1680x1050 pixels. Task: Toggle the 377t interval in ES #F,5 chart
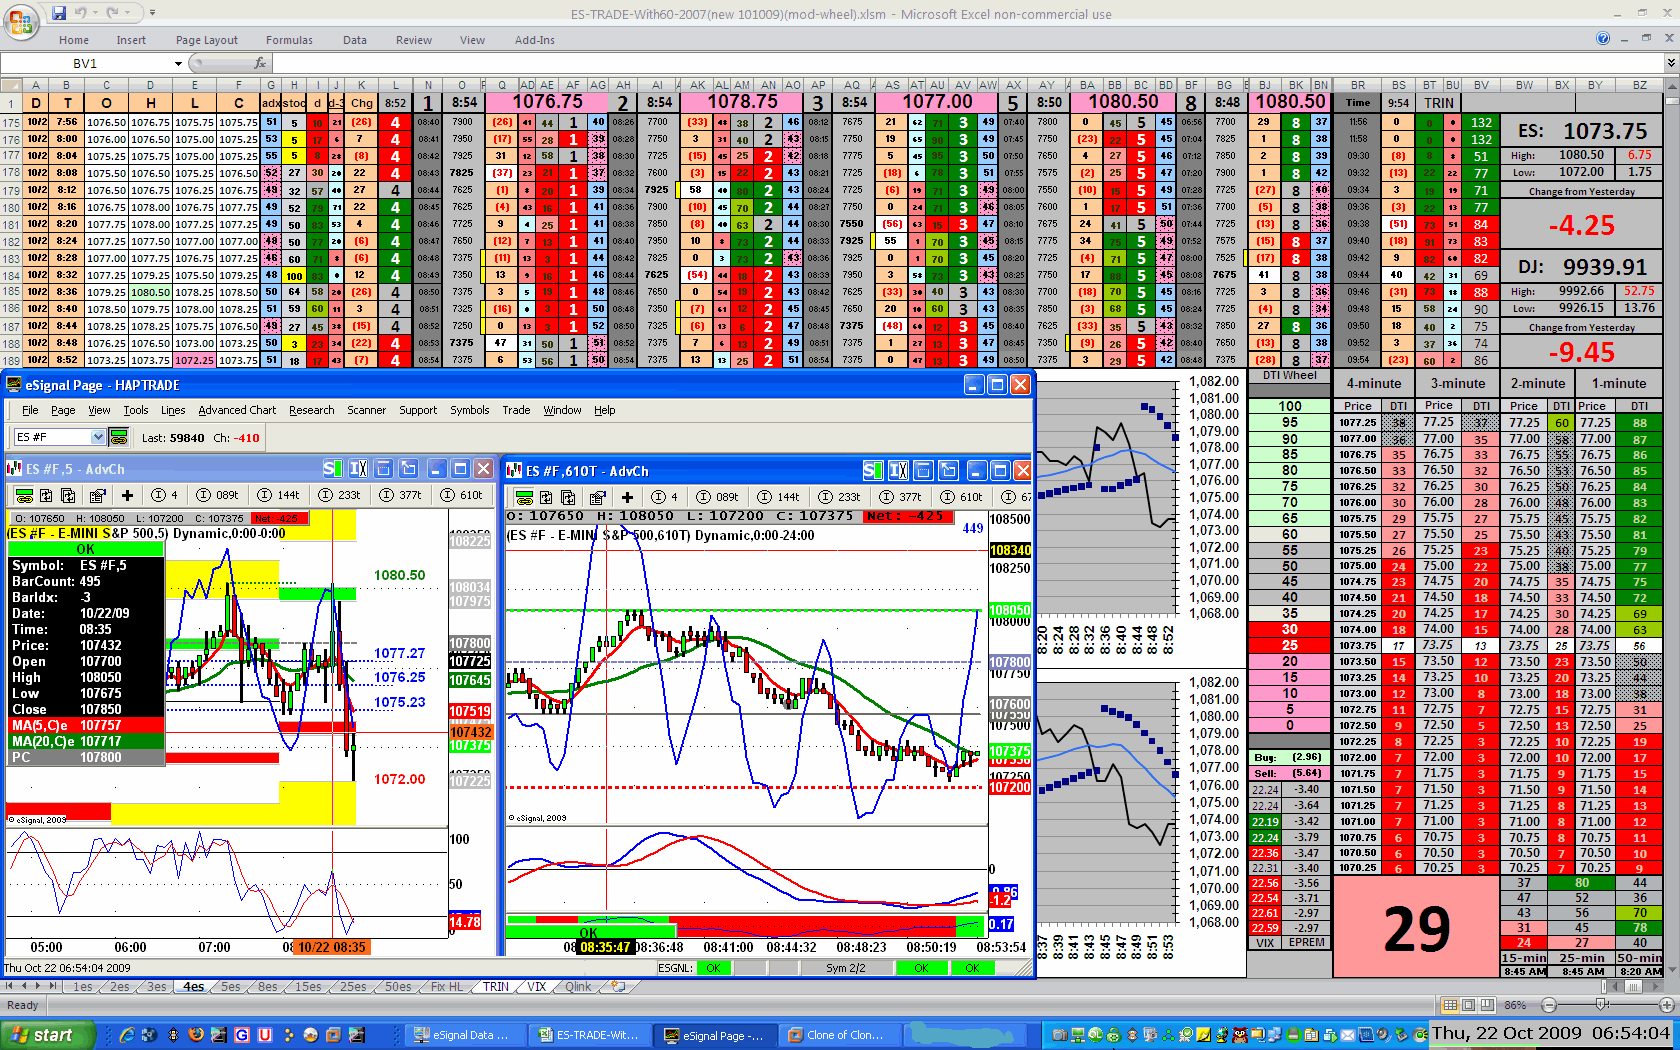click(x=400, y=495)
